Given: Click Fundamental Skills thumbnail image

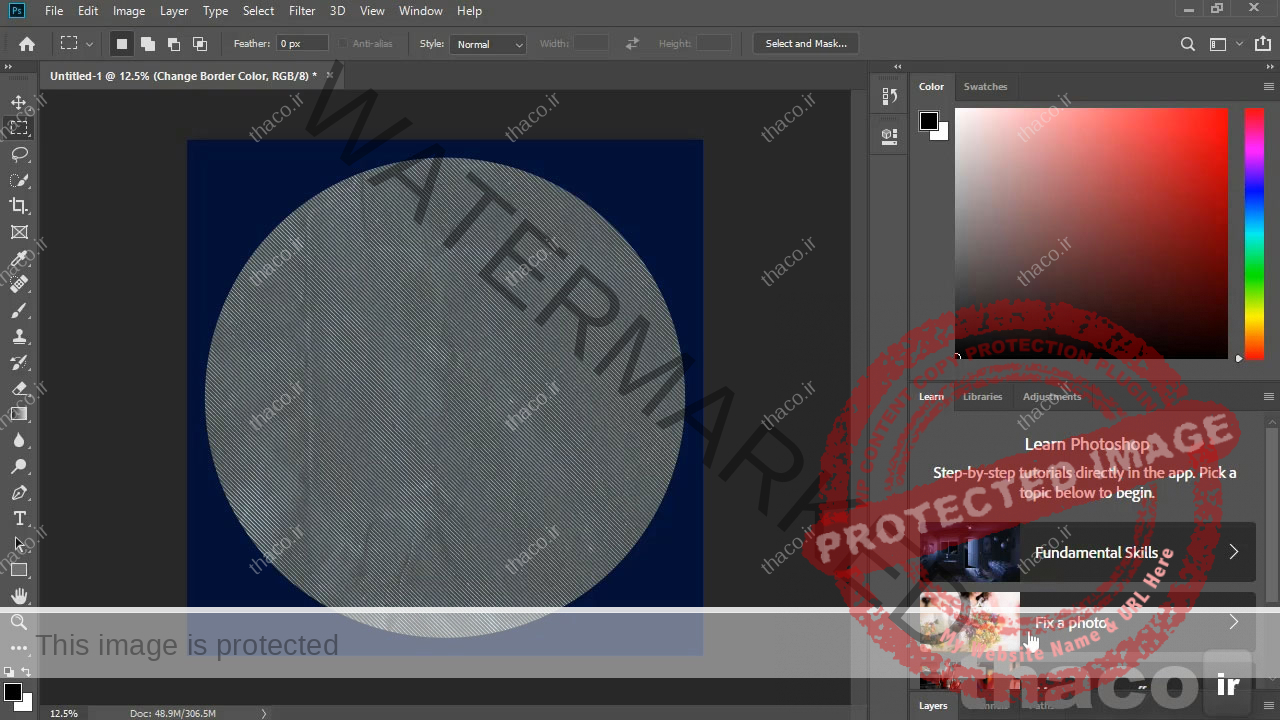Looking at the screenshot, I should pos(970,552).
